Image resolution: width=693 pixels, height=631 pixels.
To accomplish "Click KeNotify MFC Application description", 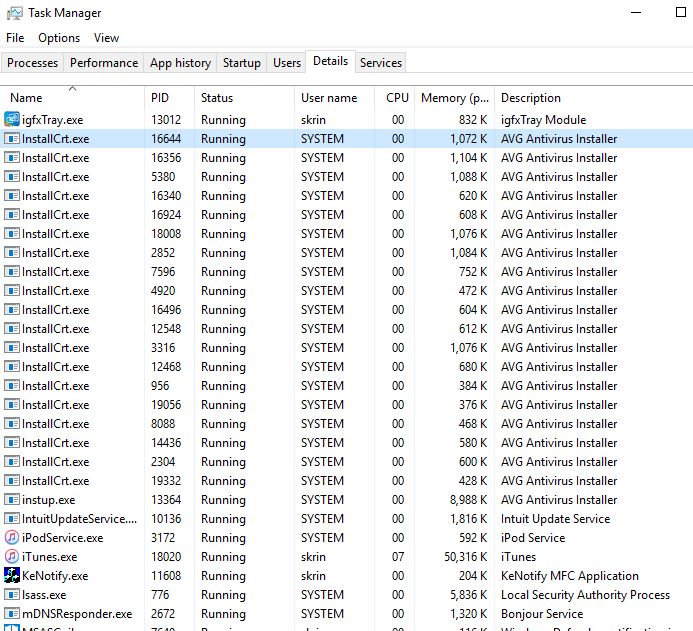I will (569, 576).
